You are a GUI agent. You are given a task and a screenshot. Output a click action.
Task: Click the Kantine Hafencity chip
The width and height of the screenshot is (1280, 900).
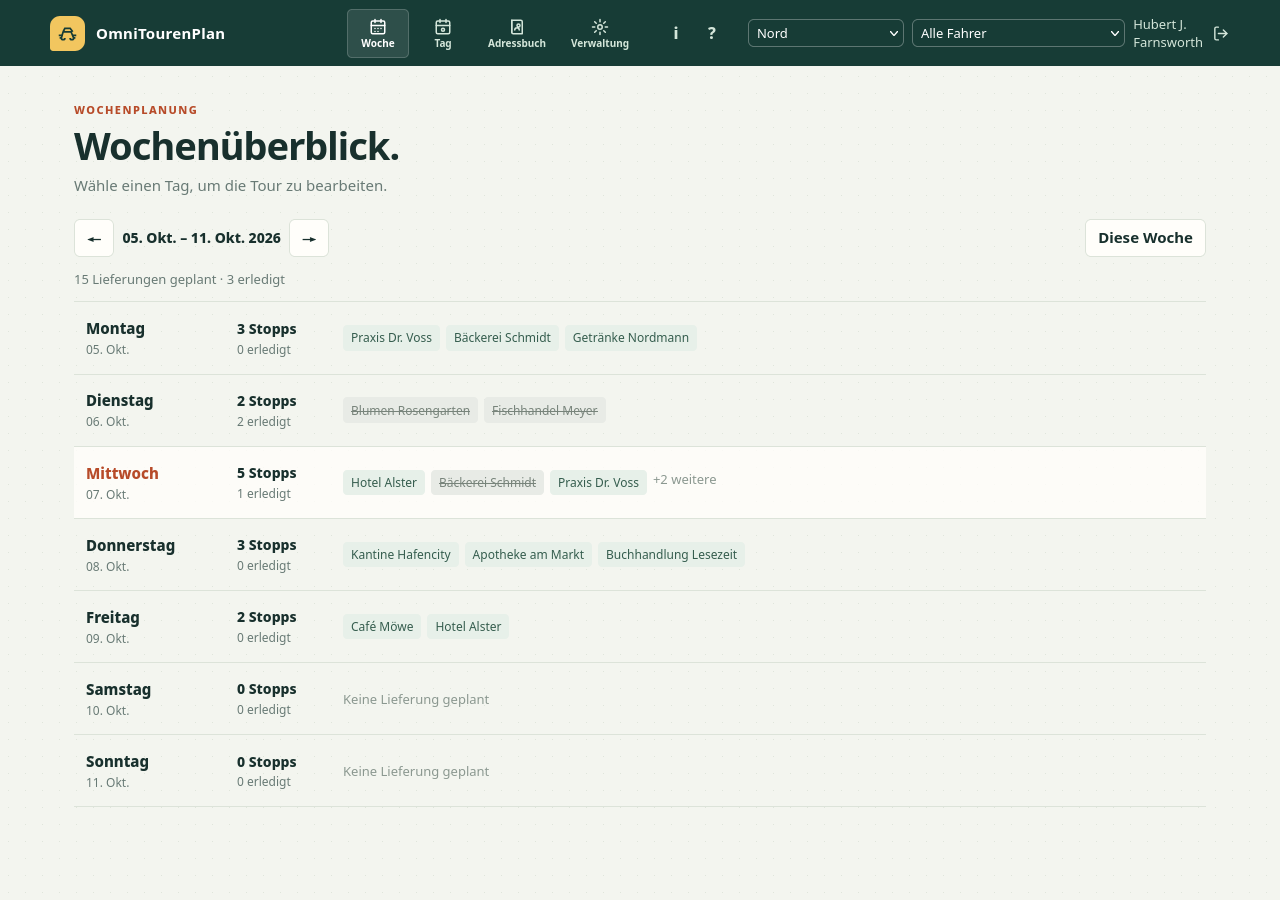(x=401, y=554)
